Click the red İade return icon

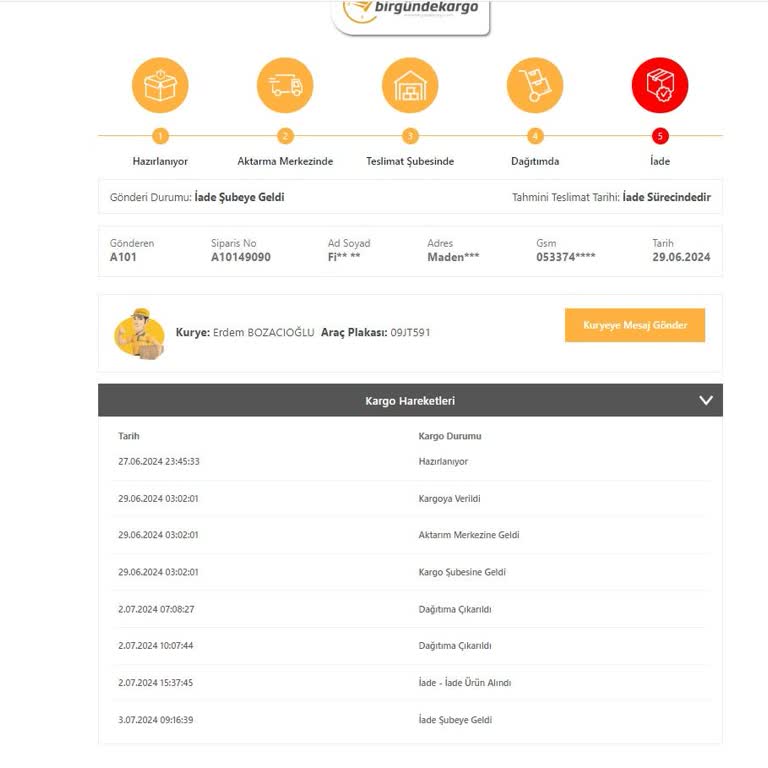[x=660, y=86]
